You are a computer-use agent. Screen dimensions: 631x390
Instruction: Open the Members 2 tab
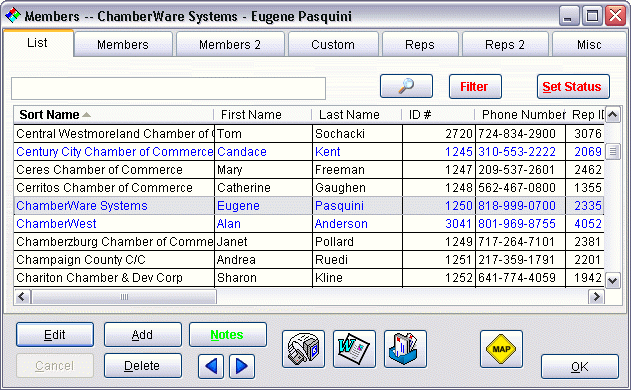[230, 44]
